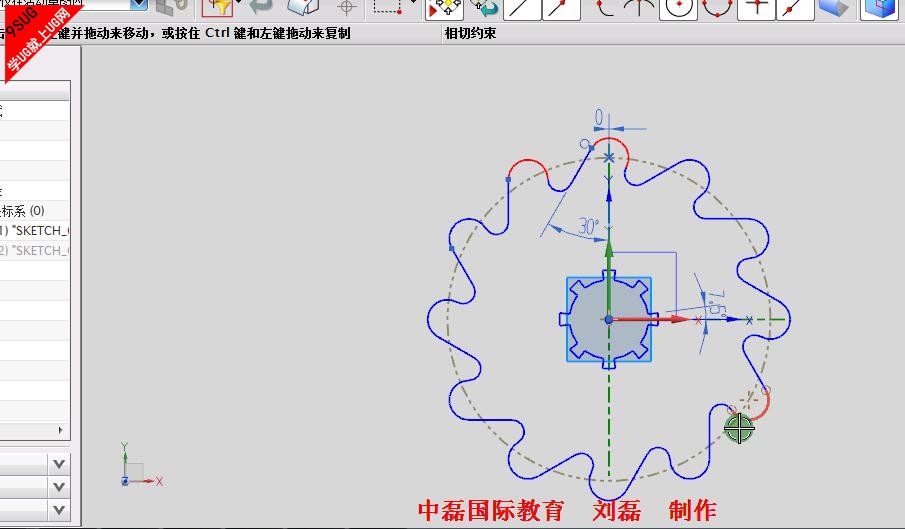The image size is (905, 529).
Task: Toggle the Existing Point snap icon
Action: point(756,9)
